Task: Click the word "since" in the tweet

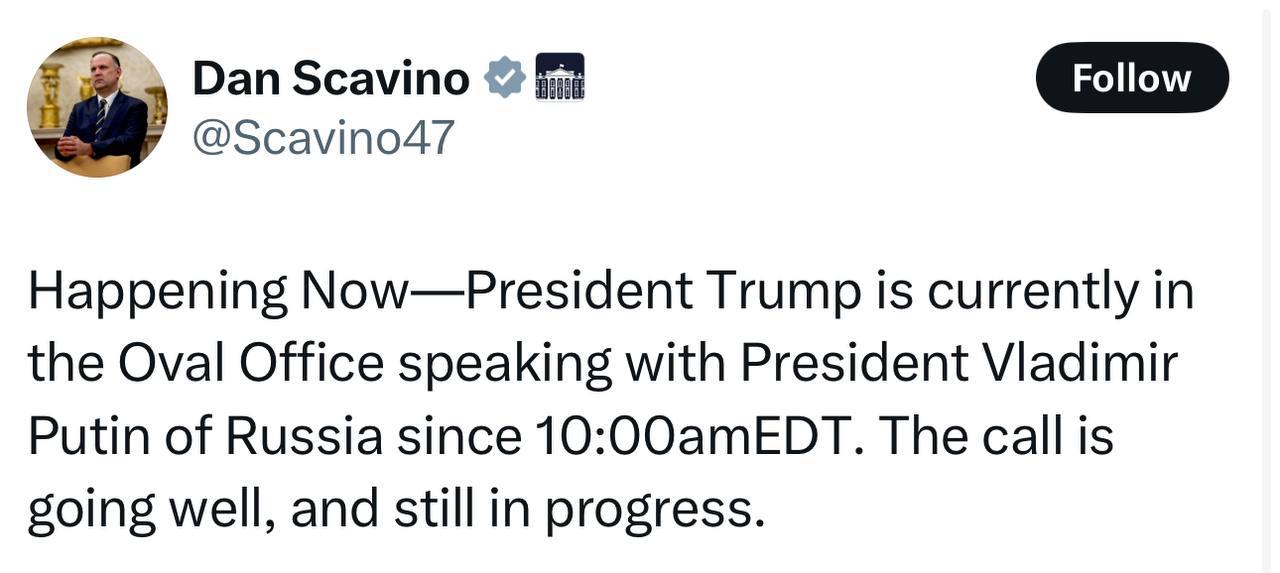Action: pyautogui.click(x=458, y=436)
